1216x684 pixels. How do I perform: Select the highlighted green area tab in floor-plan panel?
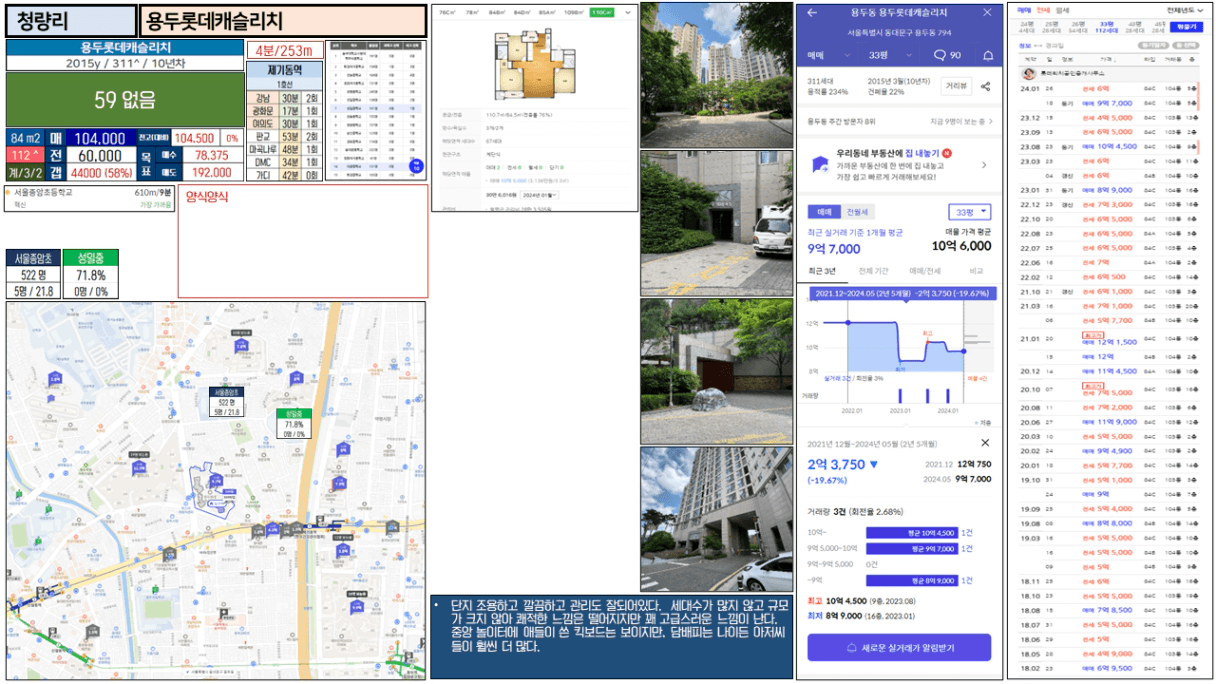[x=601, y=12]
